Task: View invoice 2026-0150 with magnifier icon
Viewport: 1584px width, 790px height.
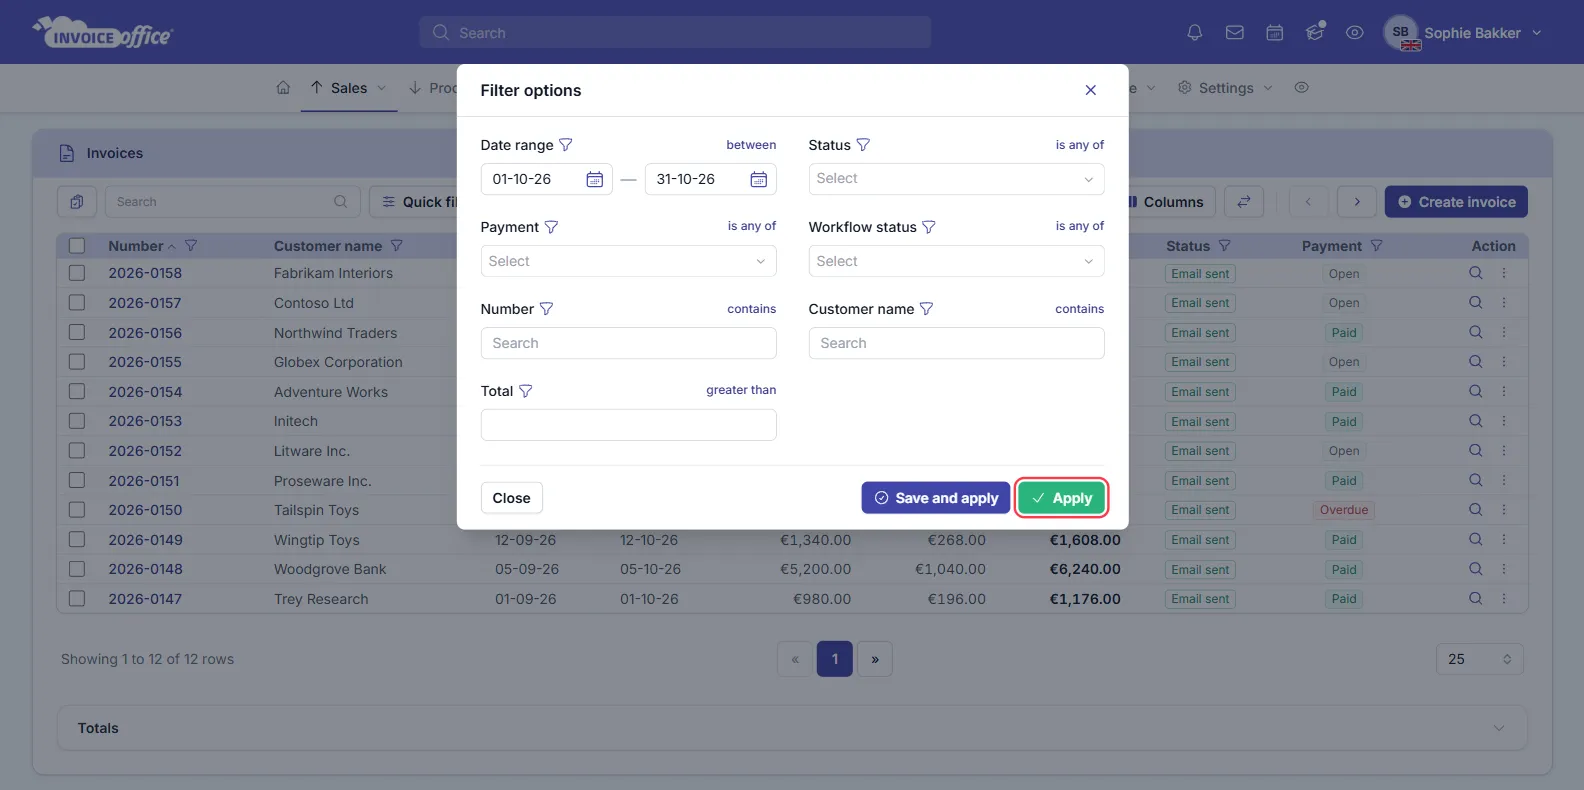Action: (1475, 510)
